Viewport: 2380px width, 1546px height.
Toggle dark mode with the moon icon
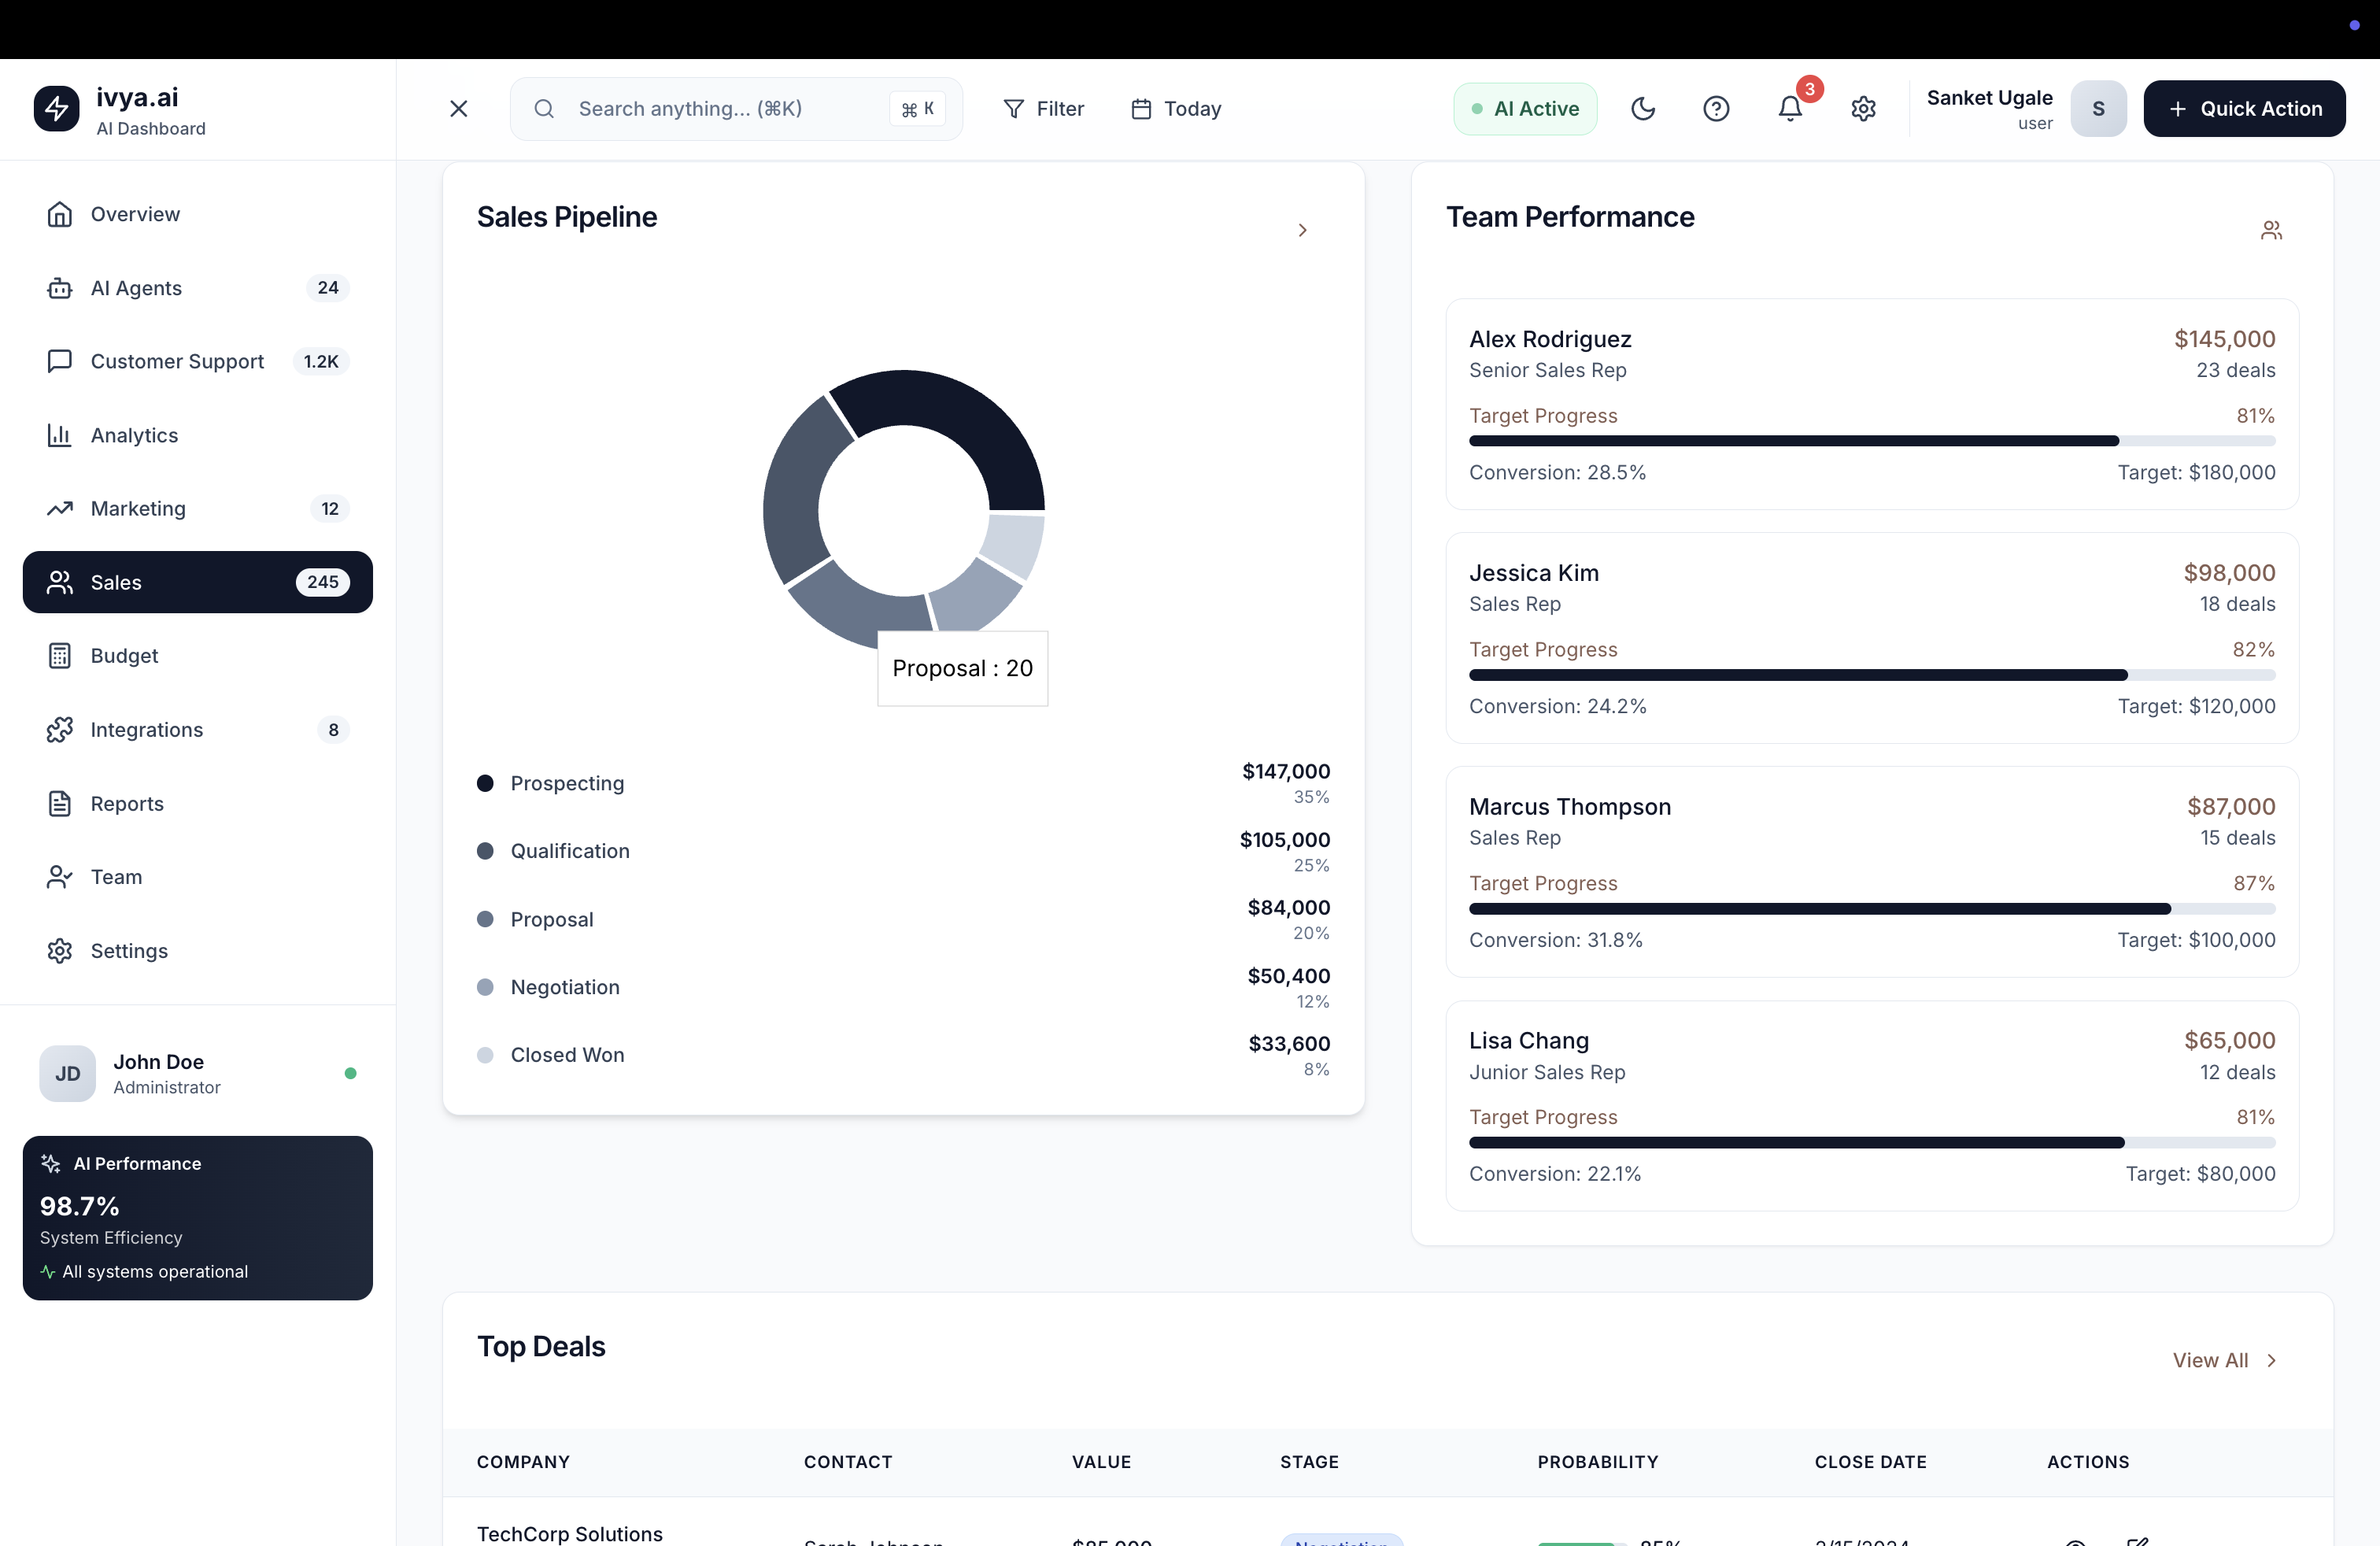coord(1643,108)
